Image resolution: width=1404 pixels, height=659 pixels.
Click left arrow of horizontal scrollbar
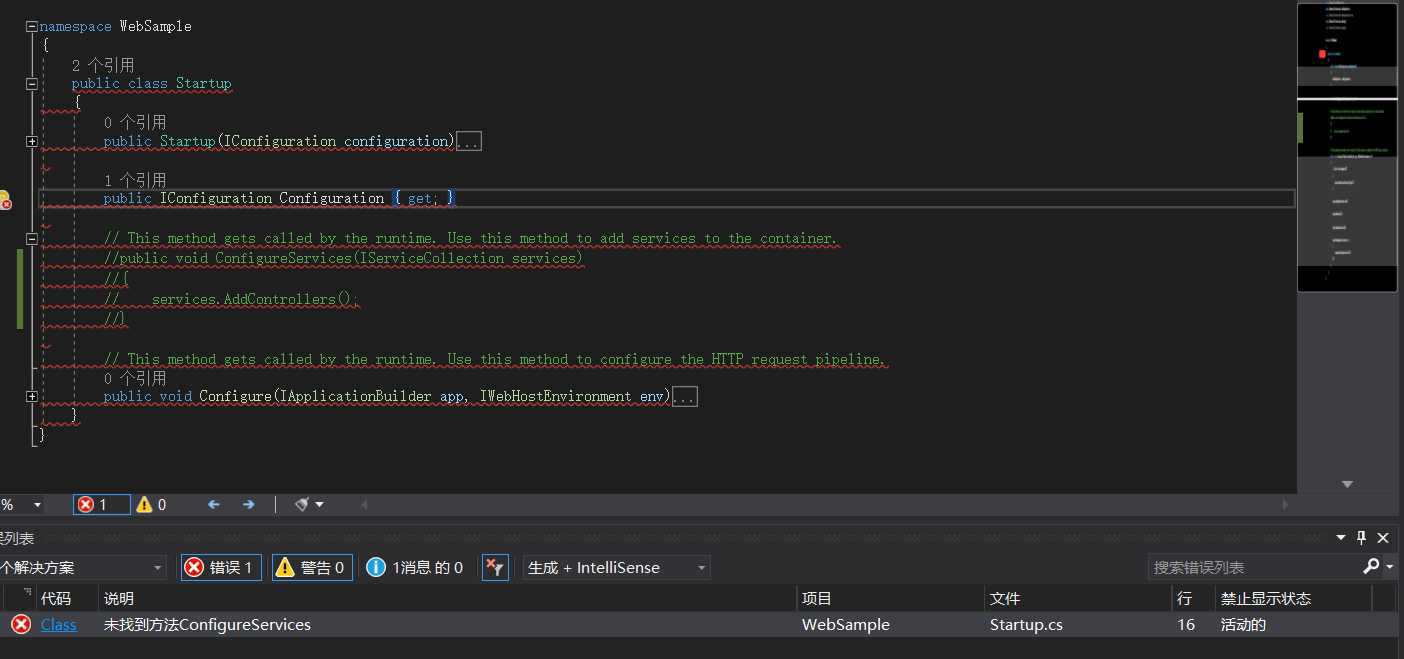[x=364, y=505]
